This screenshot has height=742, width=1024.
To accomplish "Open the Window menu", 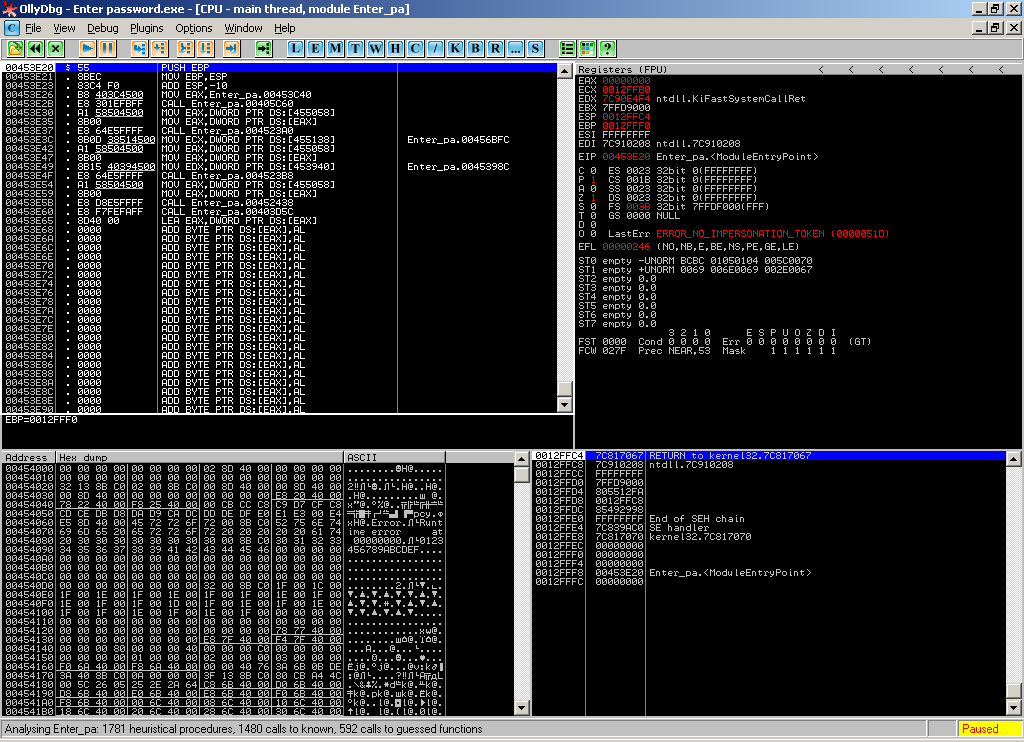I will pos(243,28).
